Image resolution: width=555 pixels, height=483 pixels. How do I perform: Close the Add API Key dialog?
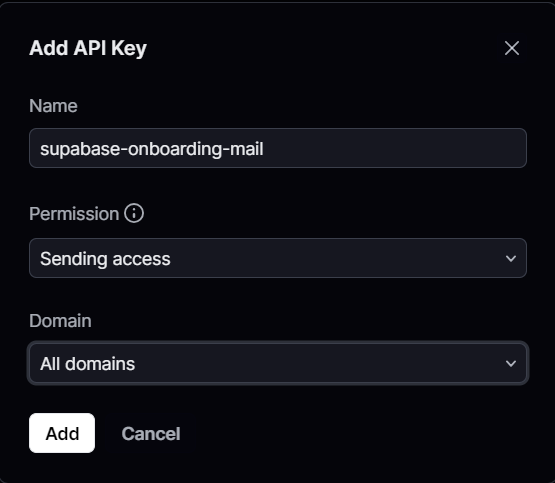point(512,48)
